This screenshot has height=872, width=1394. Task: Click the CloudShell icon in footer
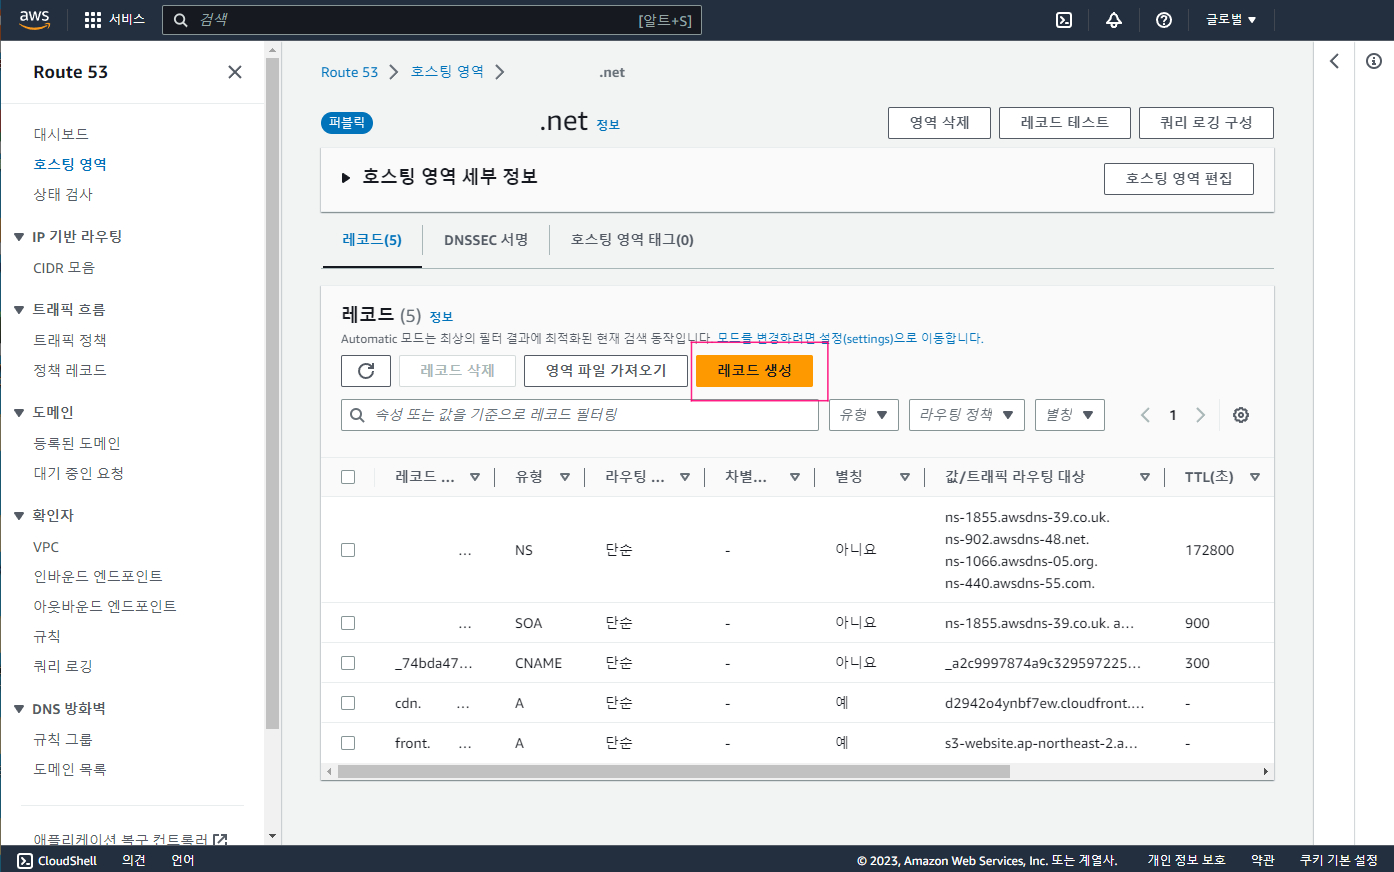[25, 861]
